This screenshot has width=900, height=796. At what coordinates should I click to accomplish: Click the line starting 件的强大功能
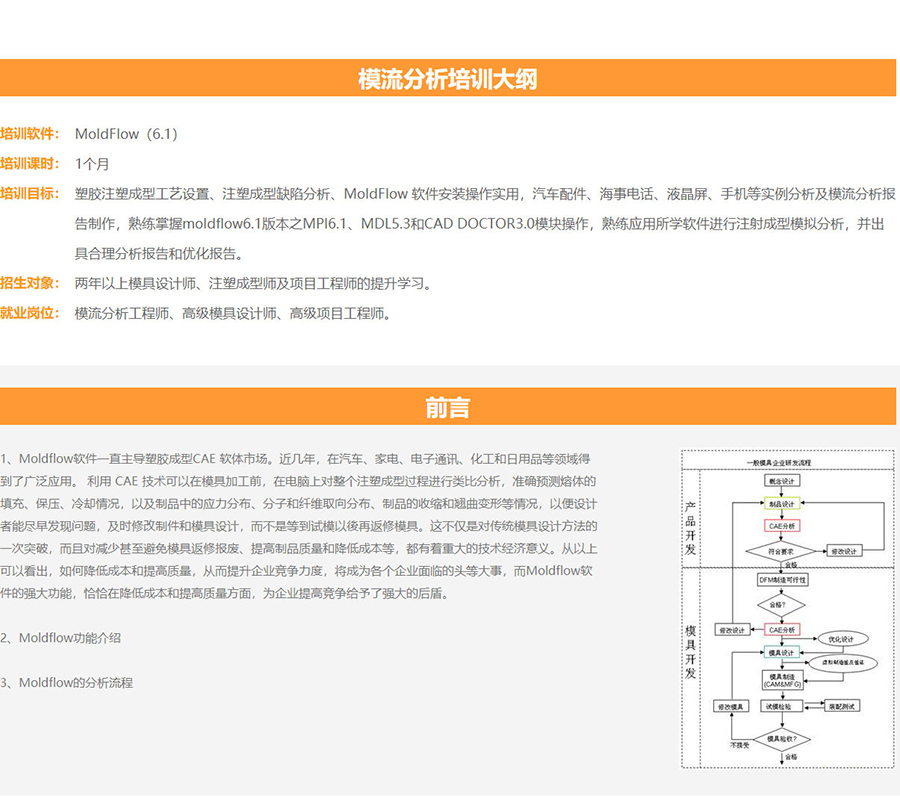[224, 593]
